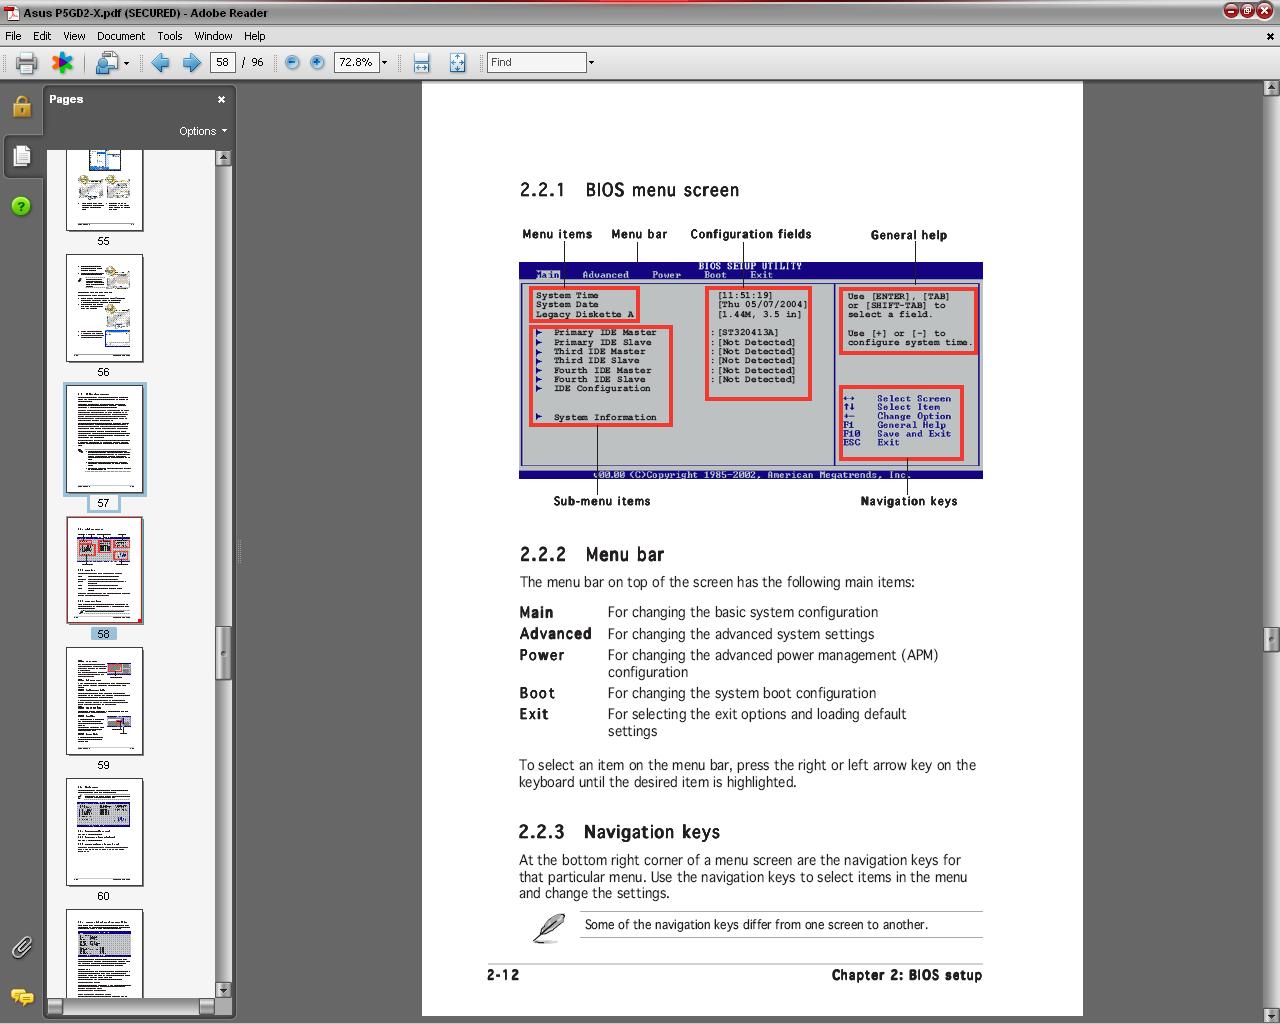Click the Print icon in toolbar
Screen dimensions: 1280x1024
point(26,63)
